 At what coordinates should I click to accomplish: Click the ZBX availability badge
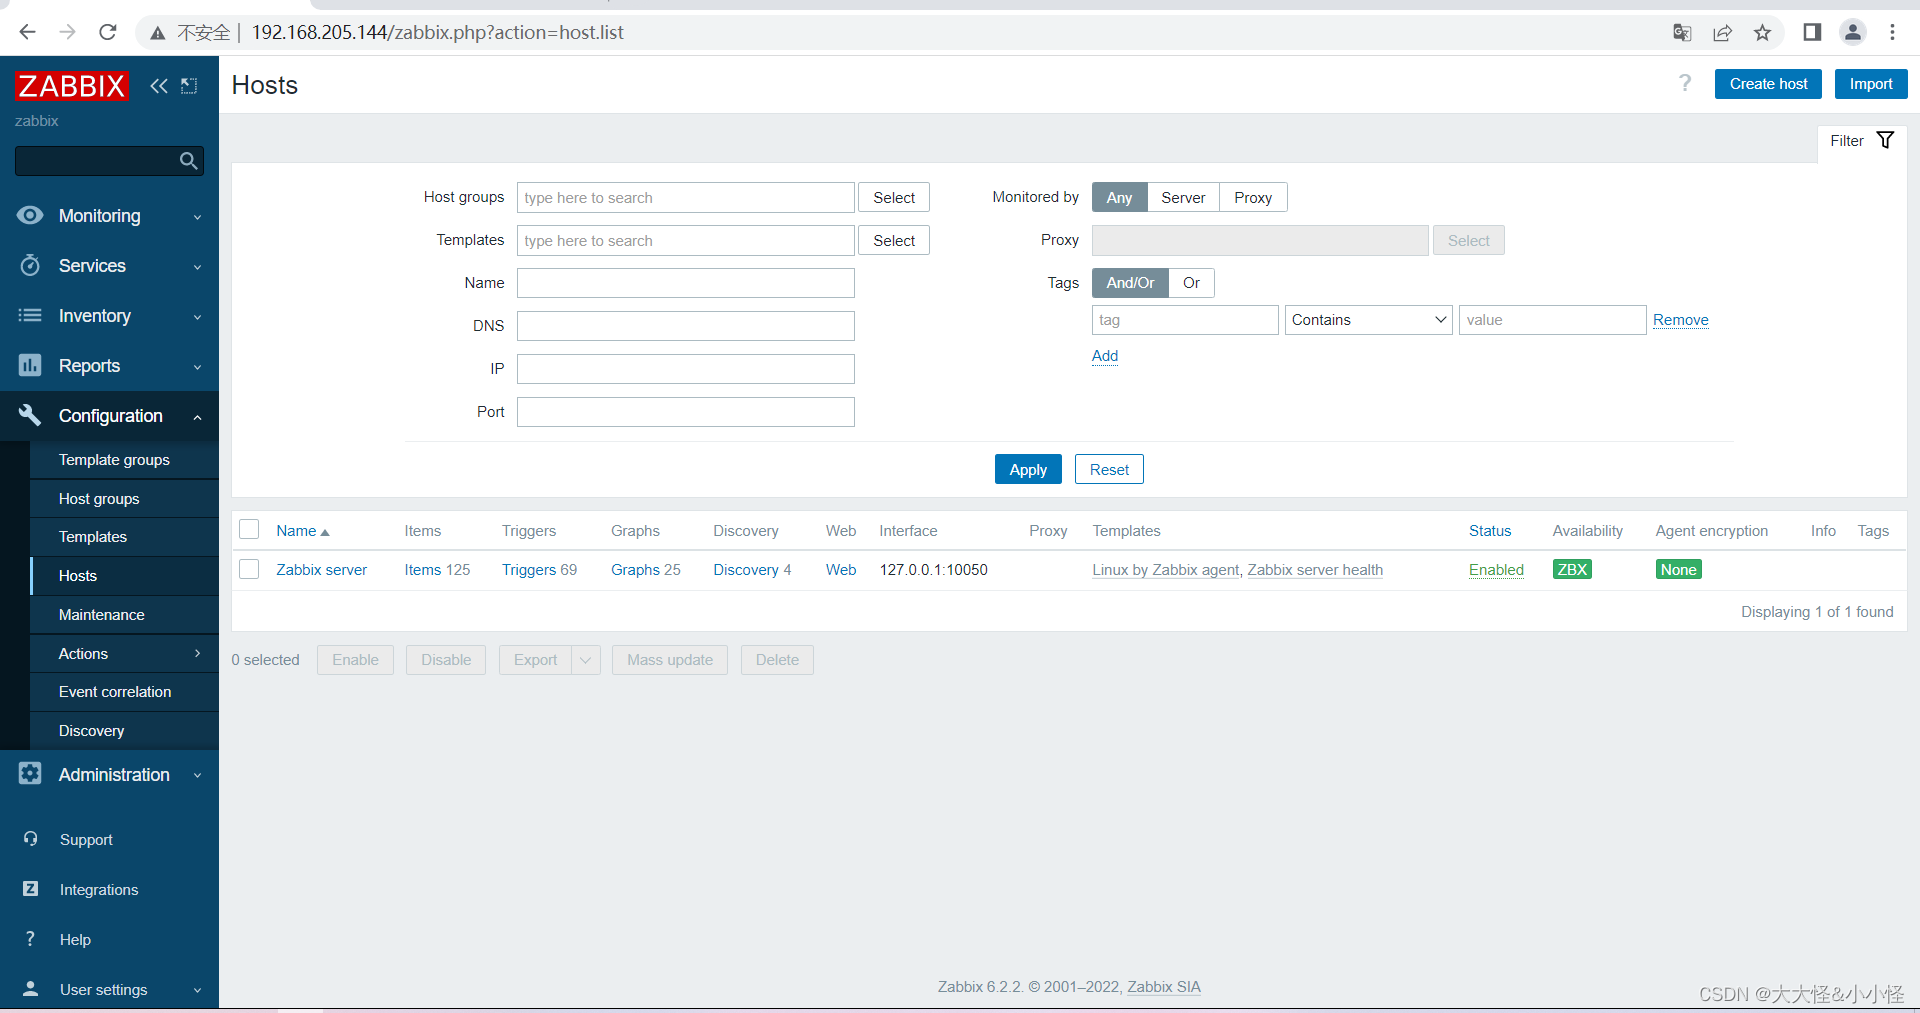(1572, 569)
